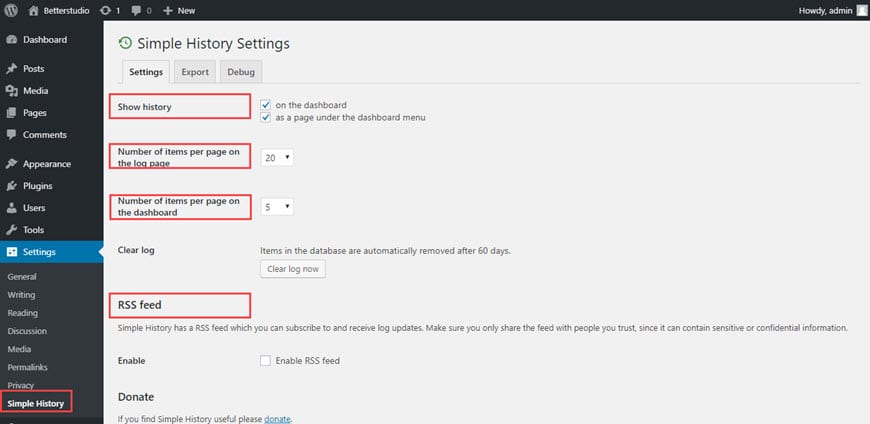Open log page items dropdown showing 20

[x=277, y=158]
